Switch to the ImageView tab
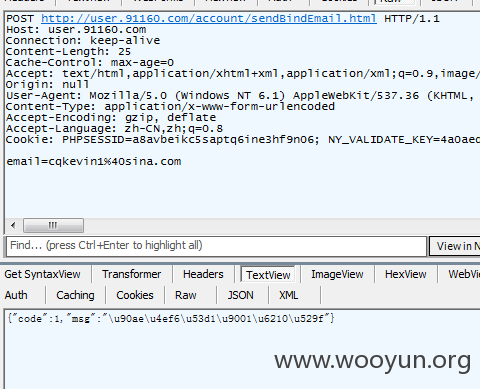This screenshot has height=389, width=480. [337, 274]
